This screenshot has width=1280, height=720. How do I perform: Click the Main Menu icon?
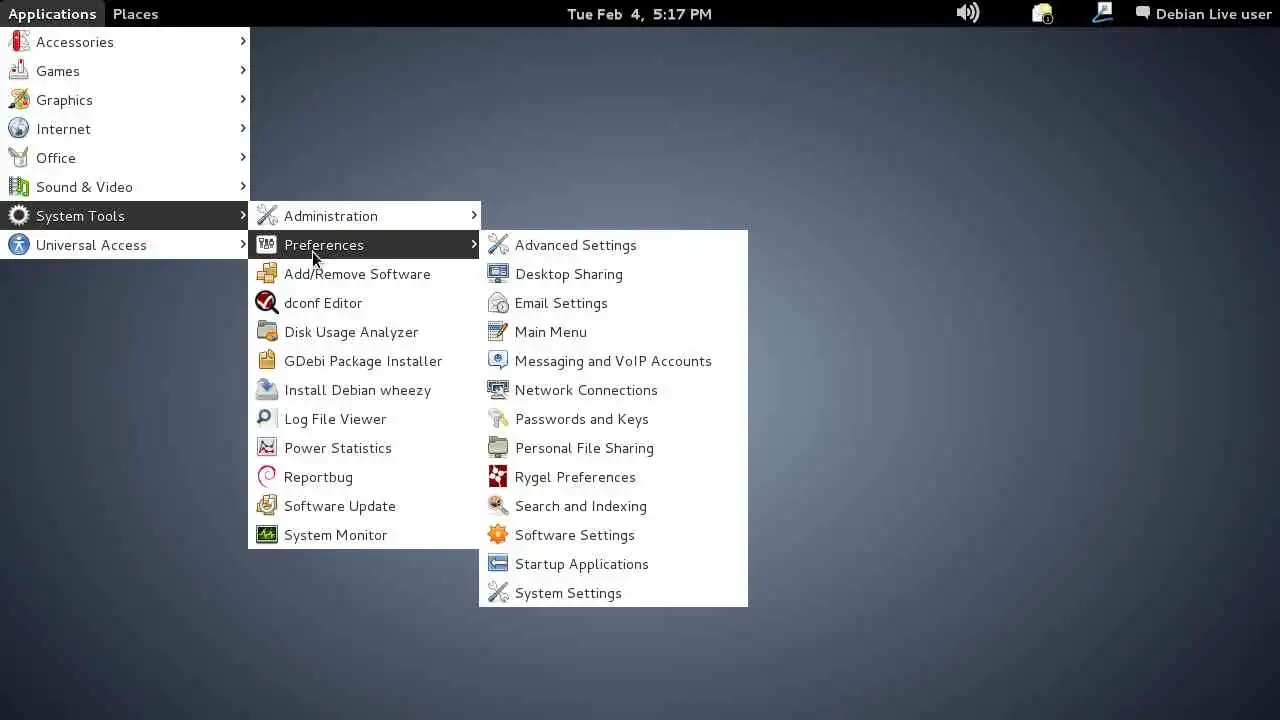[x=498, y=332]
